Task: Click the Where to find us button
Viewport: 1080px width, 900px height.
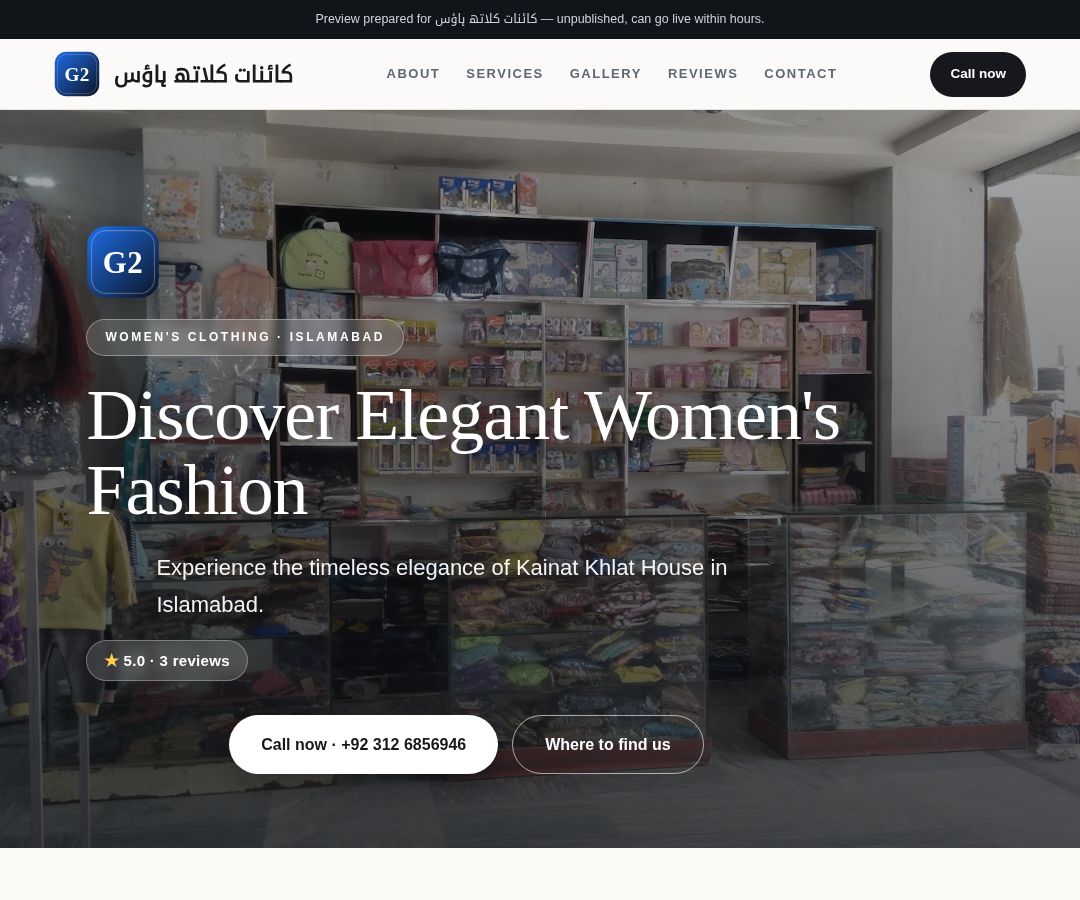Action: (608, 744)
